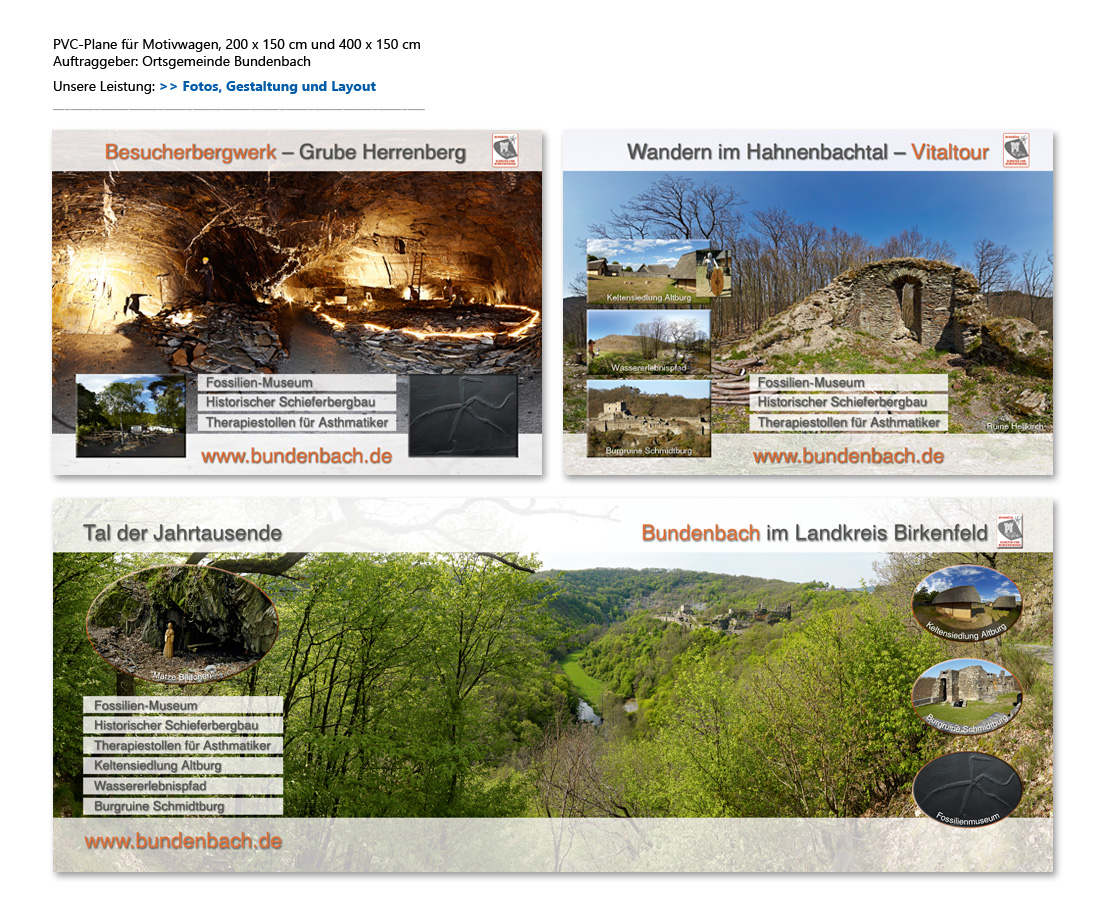Click the 'Keltensiedlung Altburg' small photo in the Vitaltour banner
Viewport: 1100px width, 900px height.
(649, 272)
